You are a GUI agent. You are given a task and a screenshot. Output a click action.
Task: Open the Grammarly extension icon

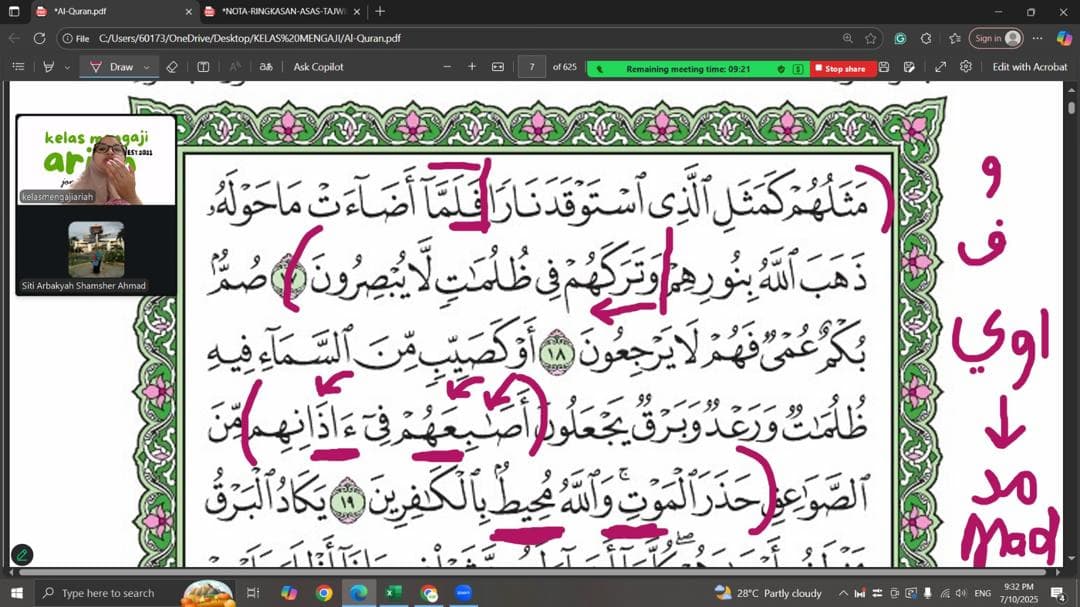(900, 39)
